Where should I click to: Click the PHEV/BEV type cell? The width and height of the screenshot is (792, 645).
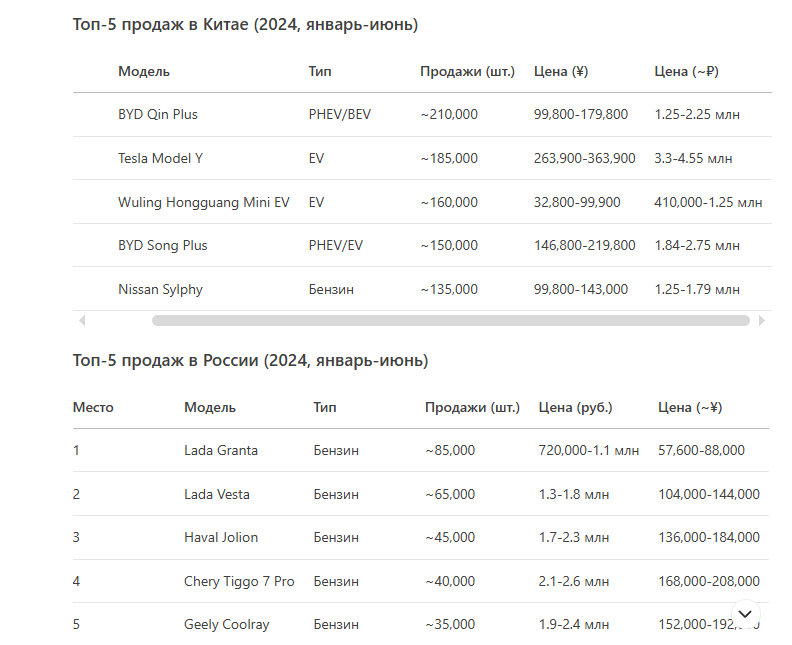[339, 114]
